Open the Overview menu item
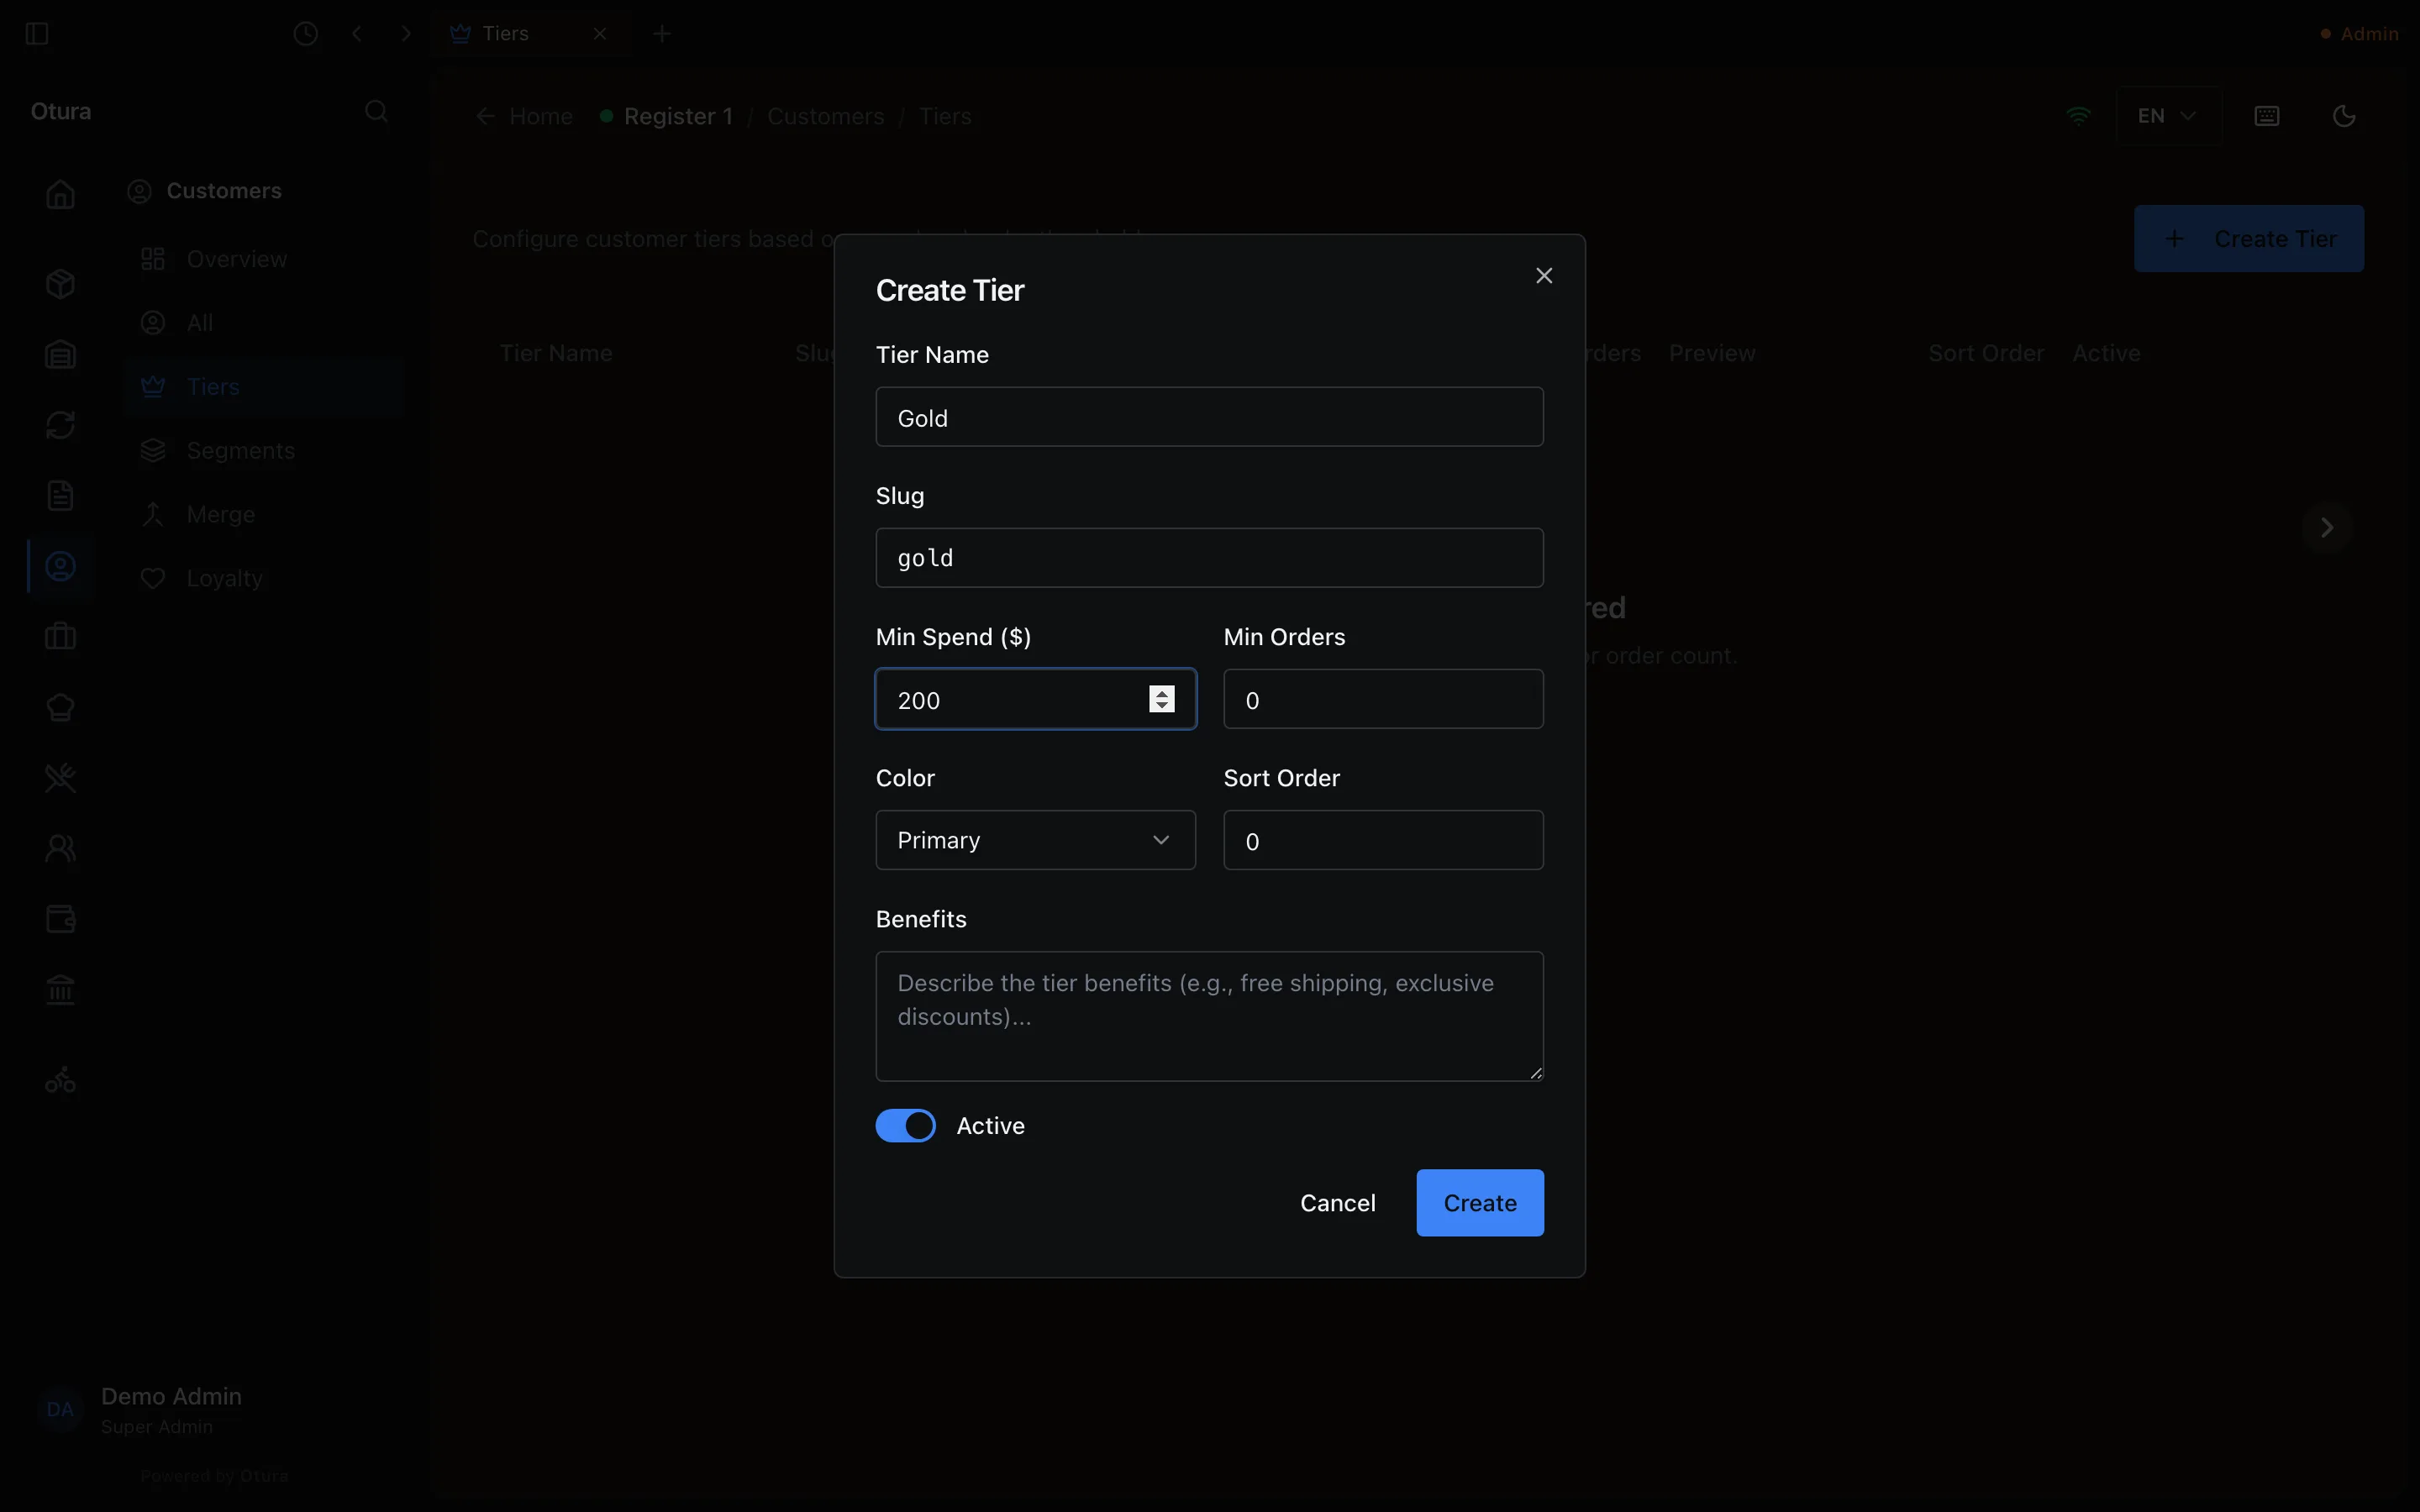Screen dimensions: 2420x1512 264,259
